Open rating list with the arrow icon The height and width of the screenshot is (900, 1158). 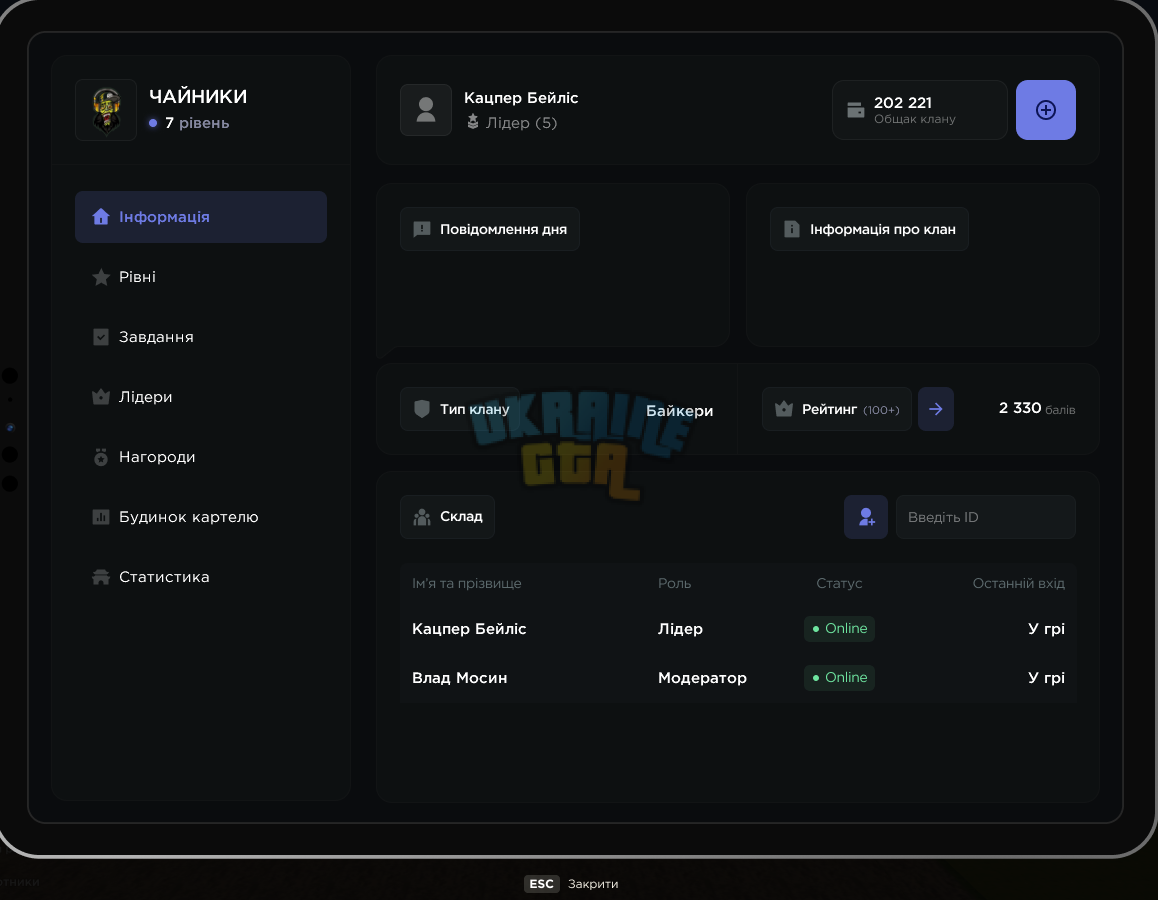(x=935, y=409)
